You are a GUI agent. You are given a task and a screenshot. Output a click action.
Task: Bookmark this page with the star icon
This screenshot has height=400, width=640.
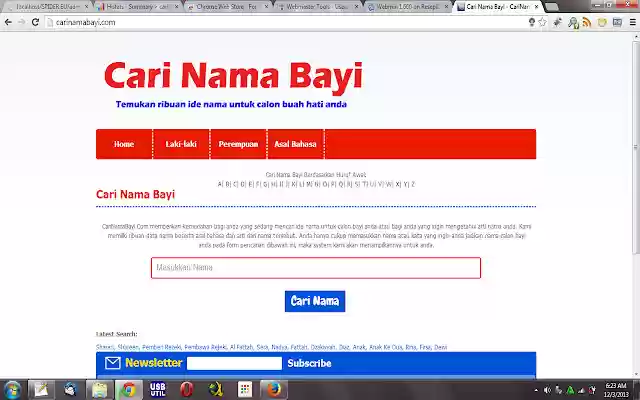pyautogui.click(x=542, y=22)
